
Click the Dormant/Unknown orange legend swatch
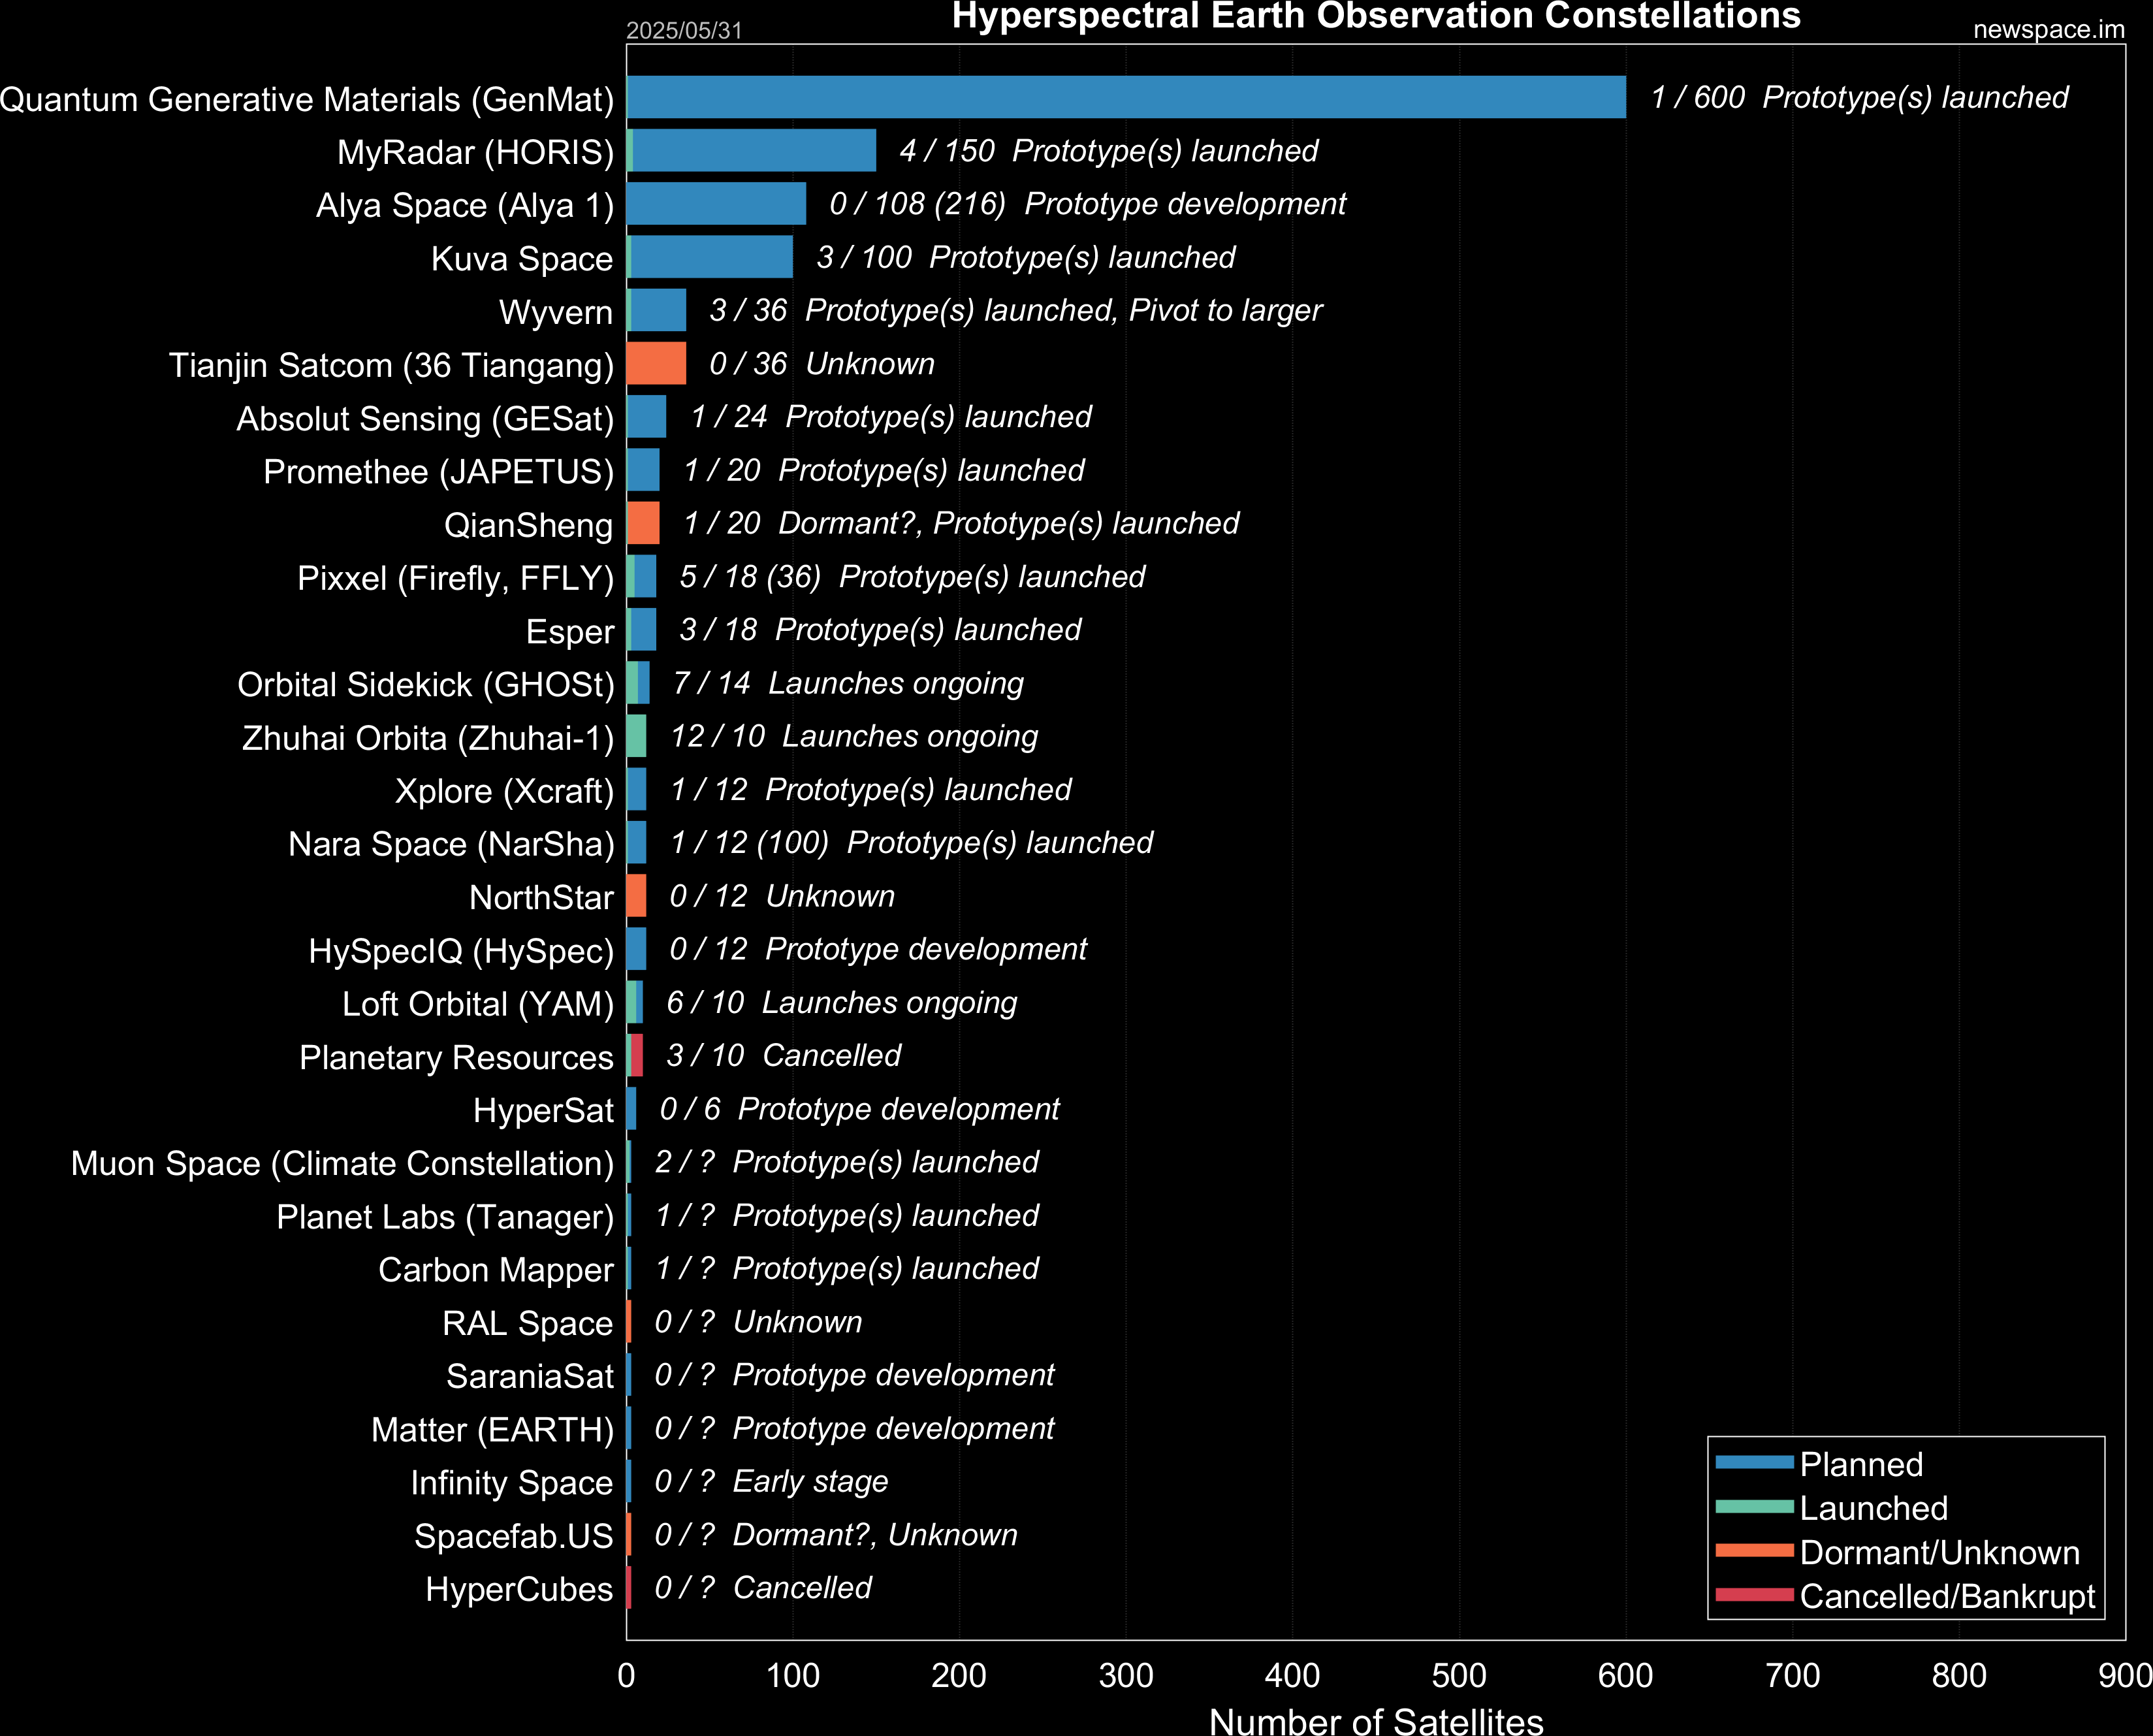pyautogui.click(x=1754, y=1550)
